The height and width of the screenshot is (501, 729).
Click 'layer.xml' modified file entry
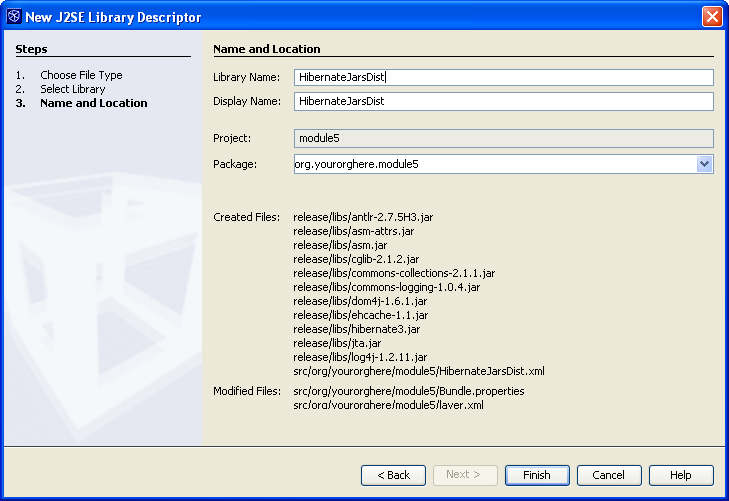tap(388, 405)
